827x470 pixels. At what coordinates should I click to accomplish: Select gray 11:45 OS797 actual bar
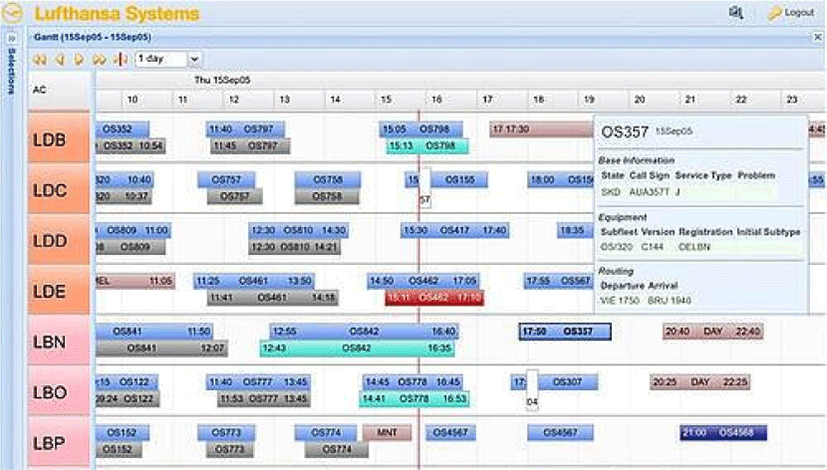pos(251,146)
